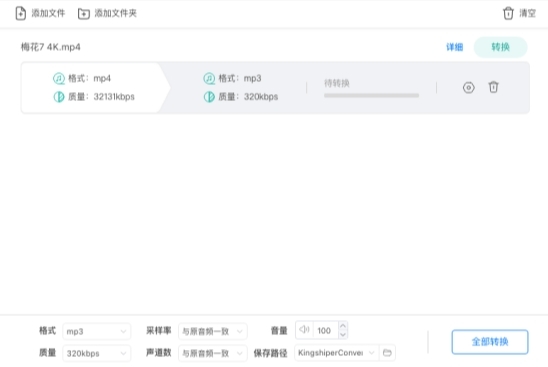The height and width of the screenshot is (367, 548).
Task: Click the 添加文件夹 label
Action: pyautogui.click(x=115, y=13)
